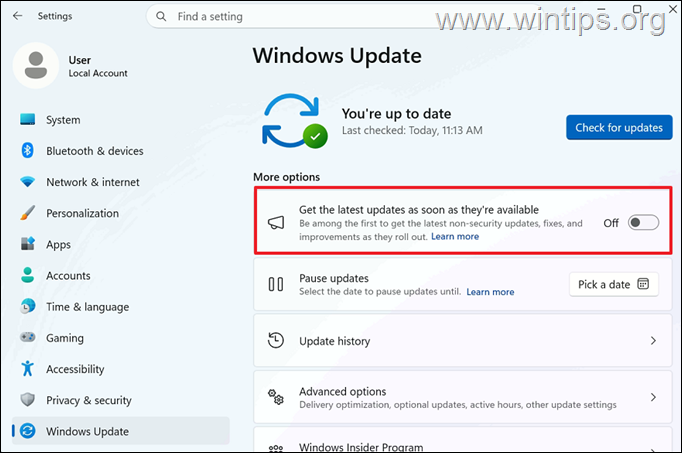Click the back arrow next to Settings
Image resolution: width=682 pixels, height=453 pixels.
pos(17,16)
